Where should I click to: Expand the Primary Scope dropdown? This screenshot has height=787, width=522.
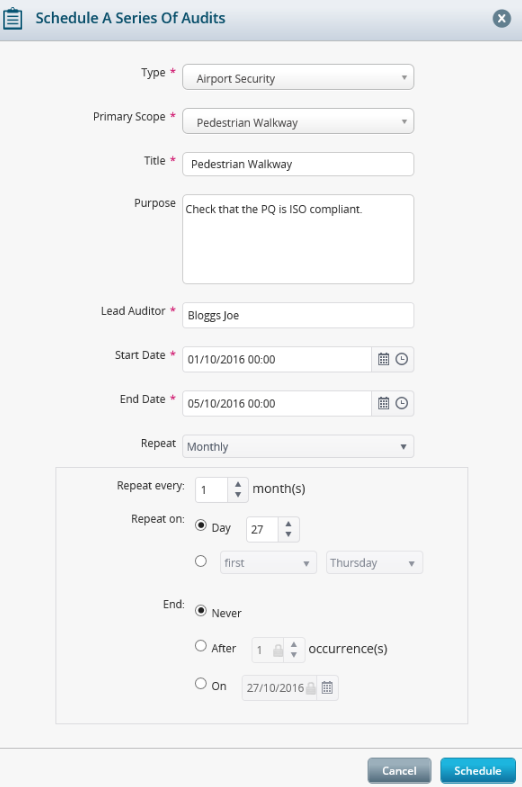(x=298, y=121)
